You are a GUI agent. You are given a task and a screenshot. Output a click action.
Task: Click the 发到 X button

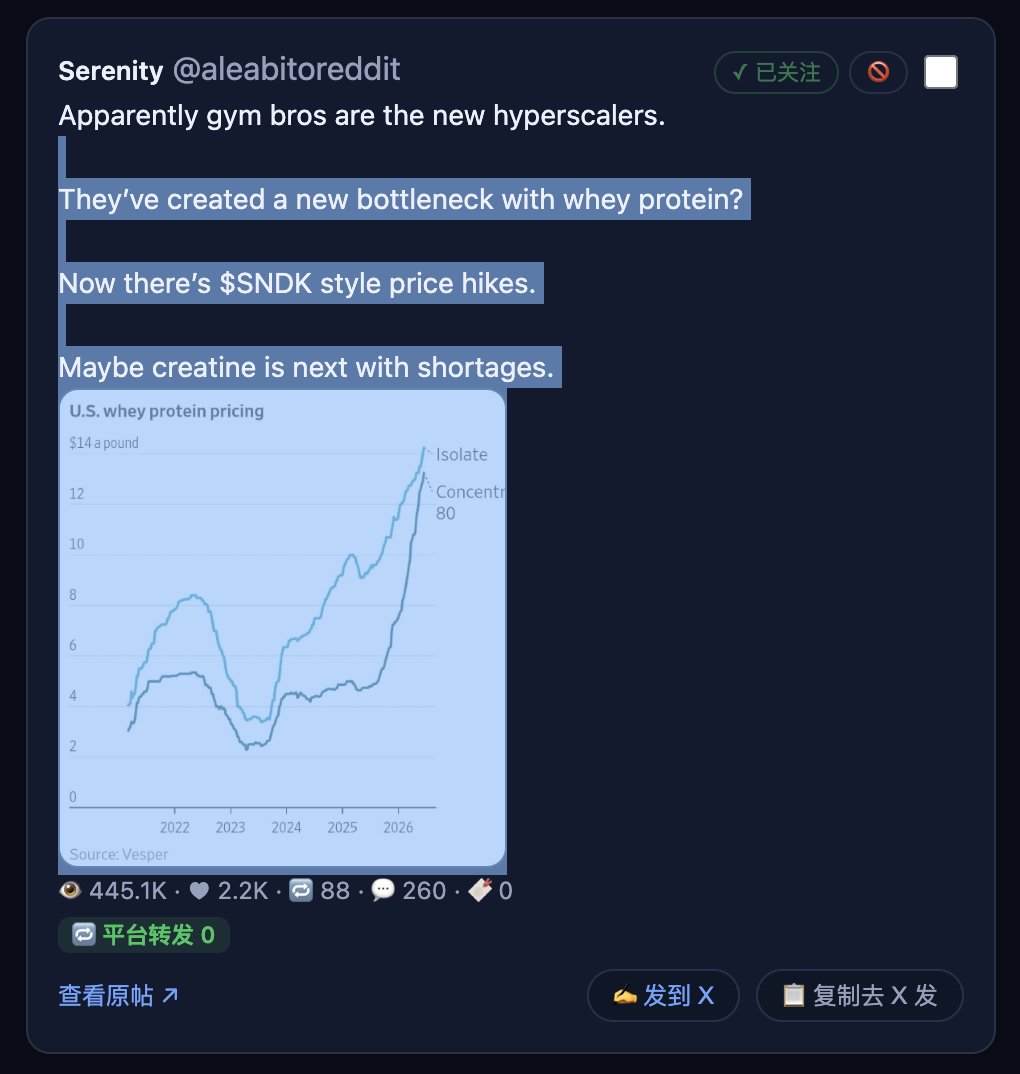(663, 995)
